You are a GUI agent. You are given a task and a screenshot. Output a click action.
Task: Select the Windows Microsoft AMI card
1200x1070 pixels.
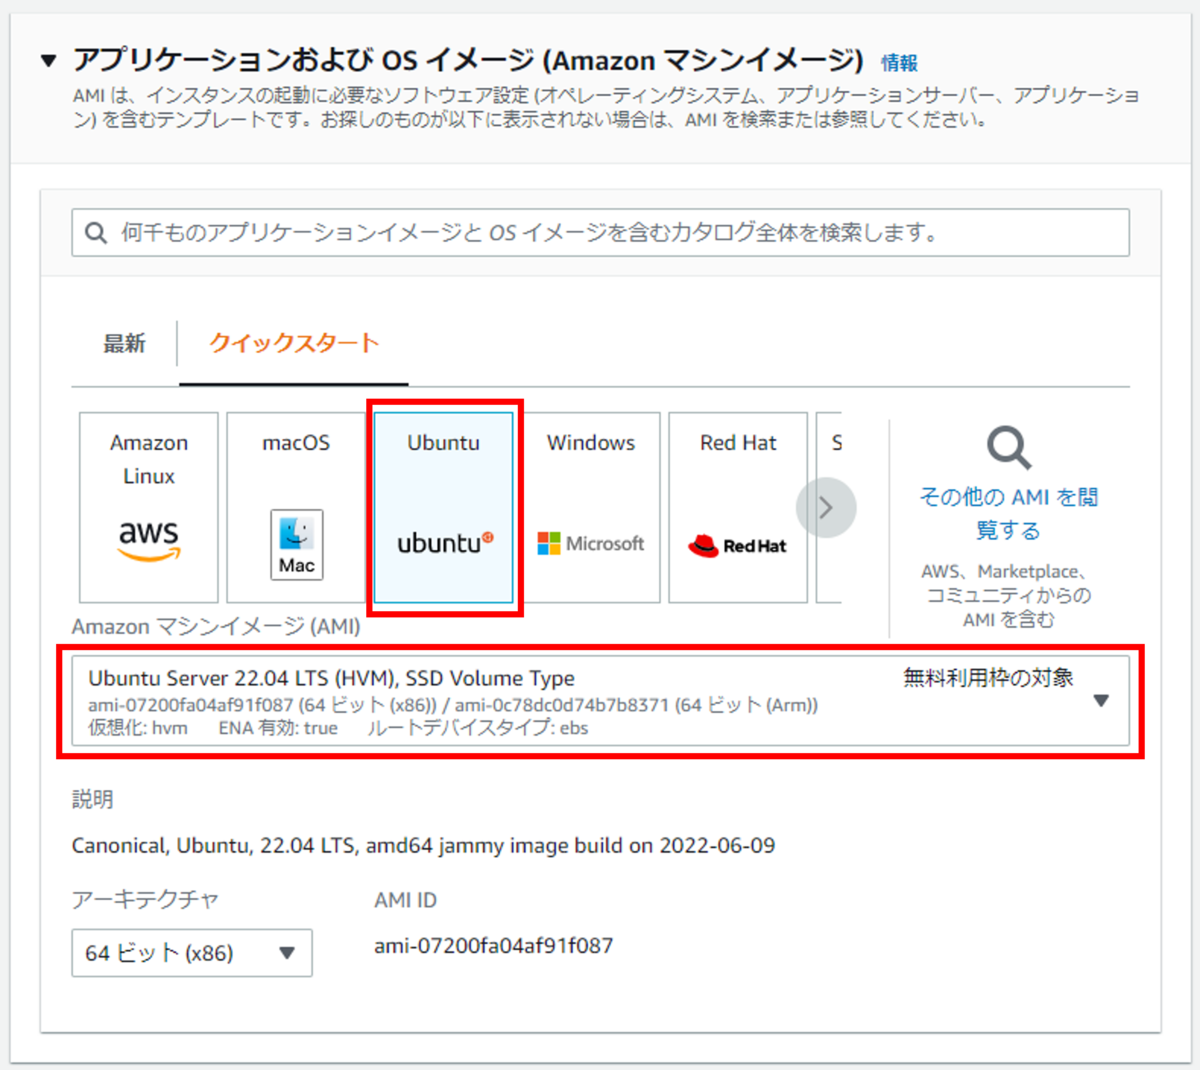(x=591, y=507)
